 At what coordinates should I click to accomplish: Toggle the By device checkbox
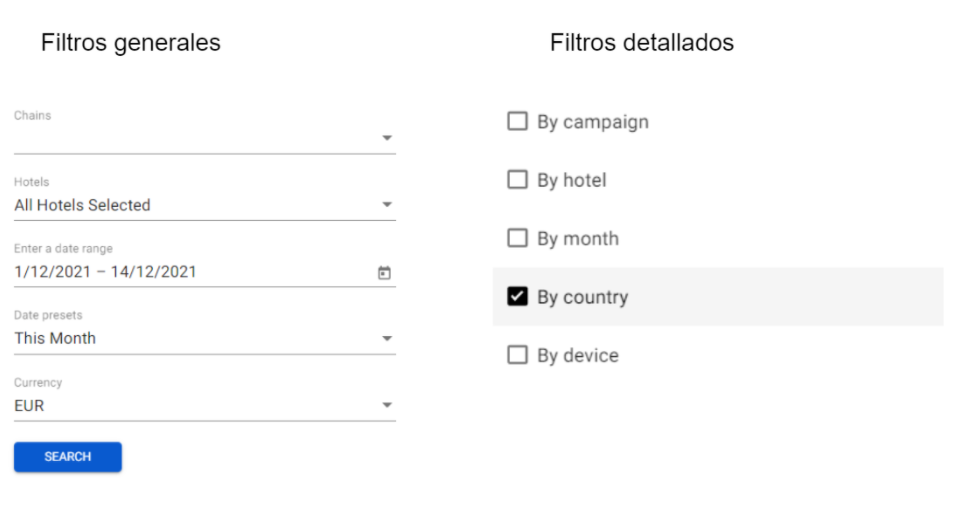point(517,355)
